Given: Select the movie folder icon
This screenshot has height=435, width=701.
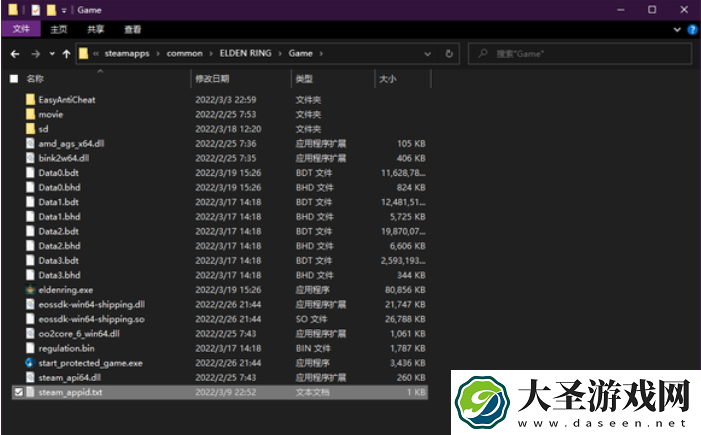Looking at the screenshot, I should 30,114.
